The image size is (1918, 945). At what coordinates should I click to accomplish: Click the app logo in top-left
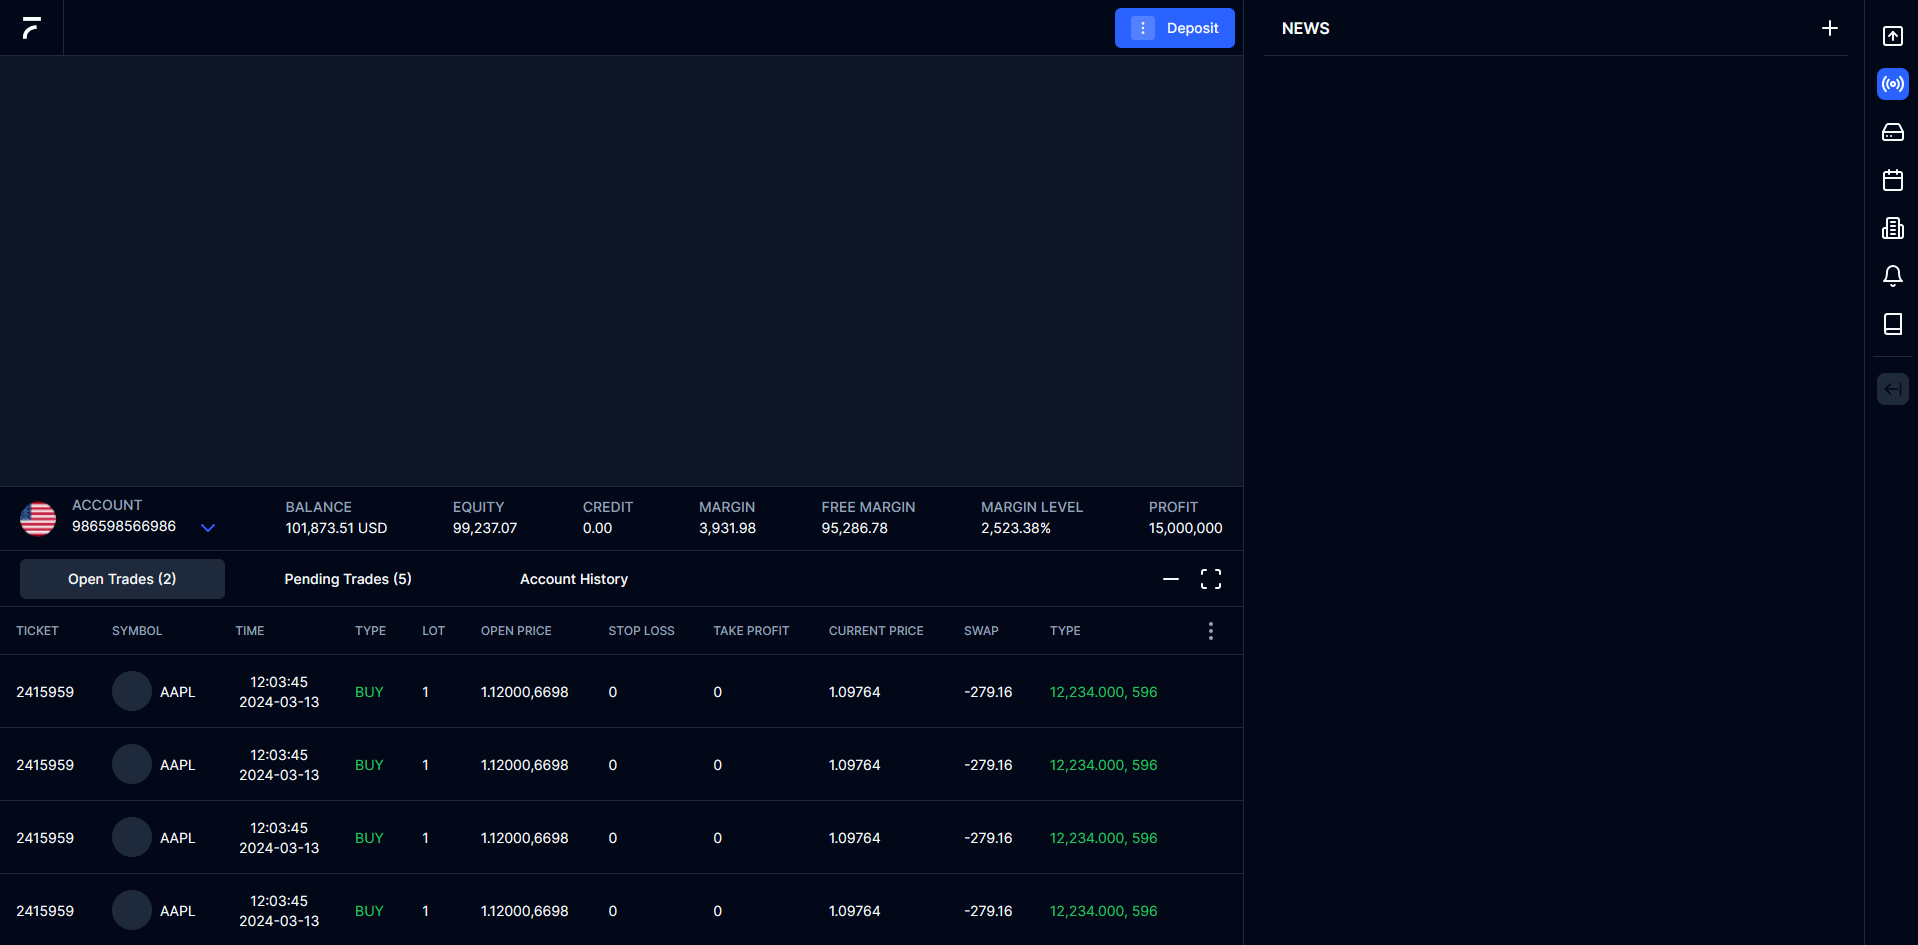(32, 28)
